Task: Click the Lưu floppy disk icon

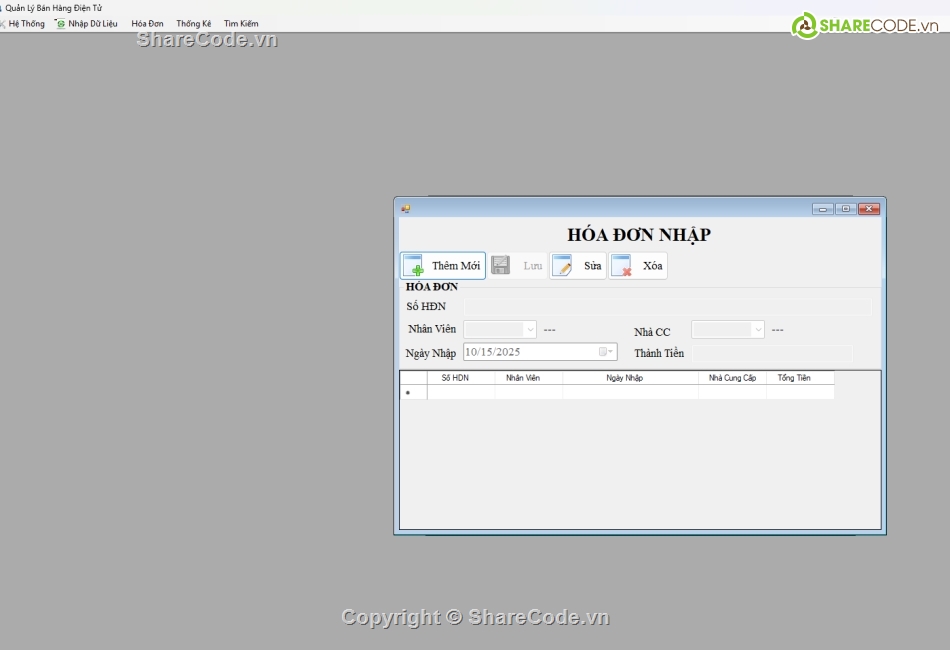Action: pyautogui.click(x=501, y=266)
